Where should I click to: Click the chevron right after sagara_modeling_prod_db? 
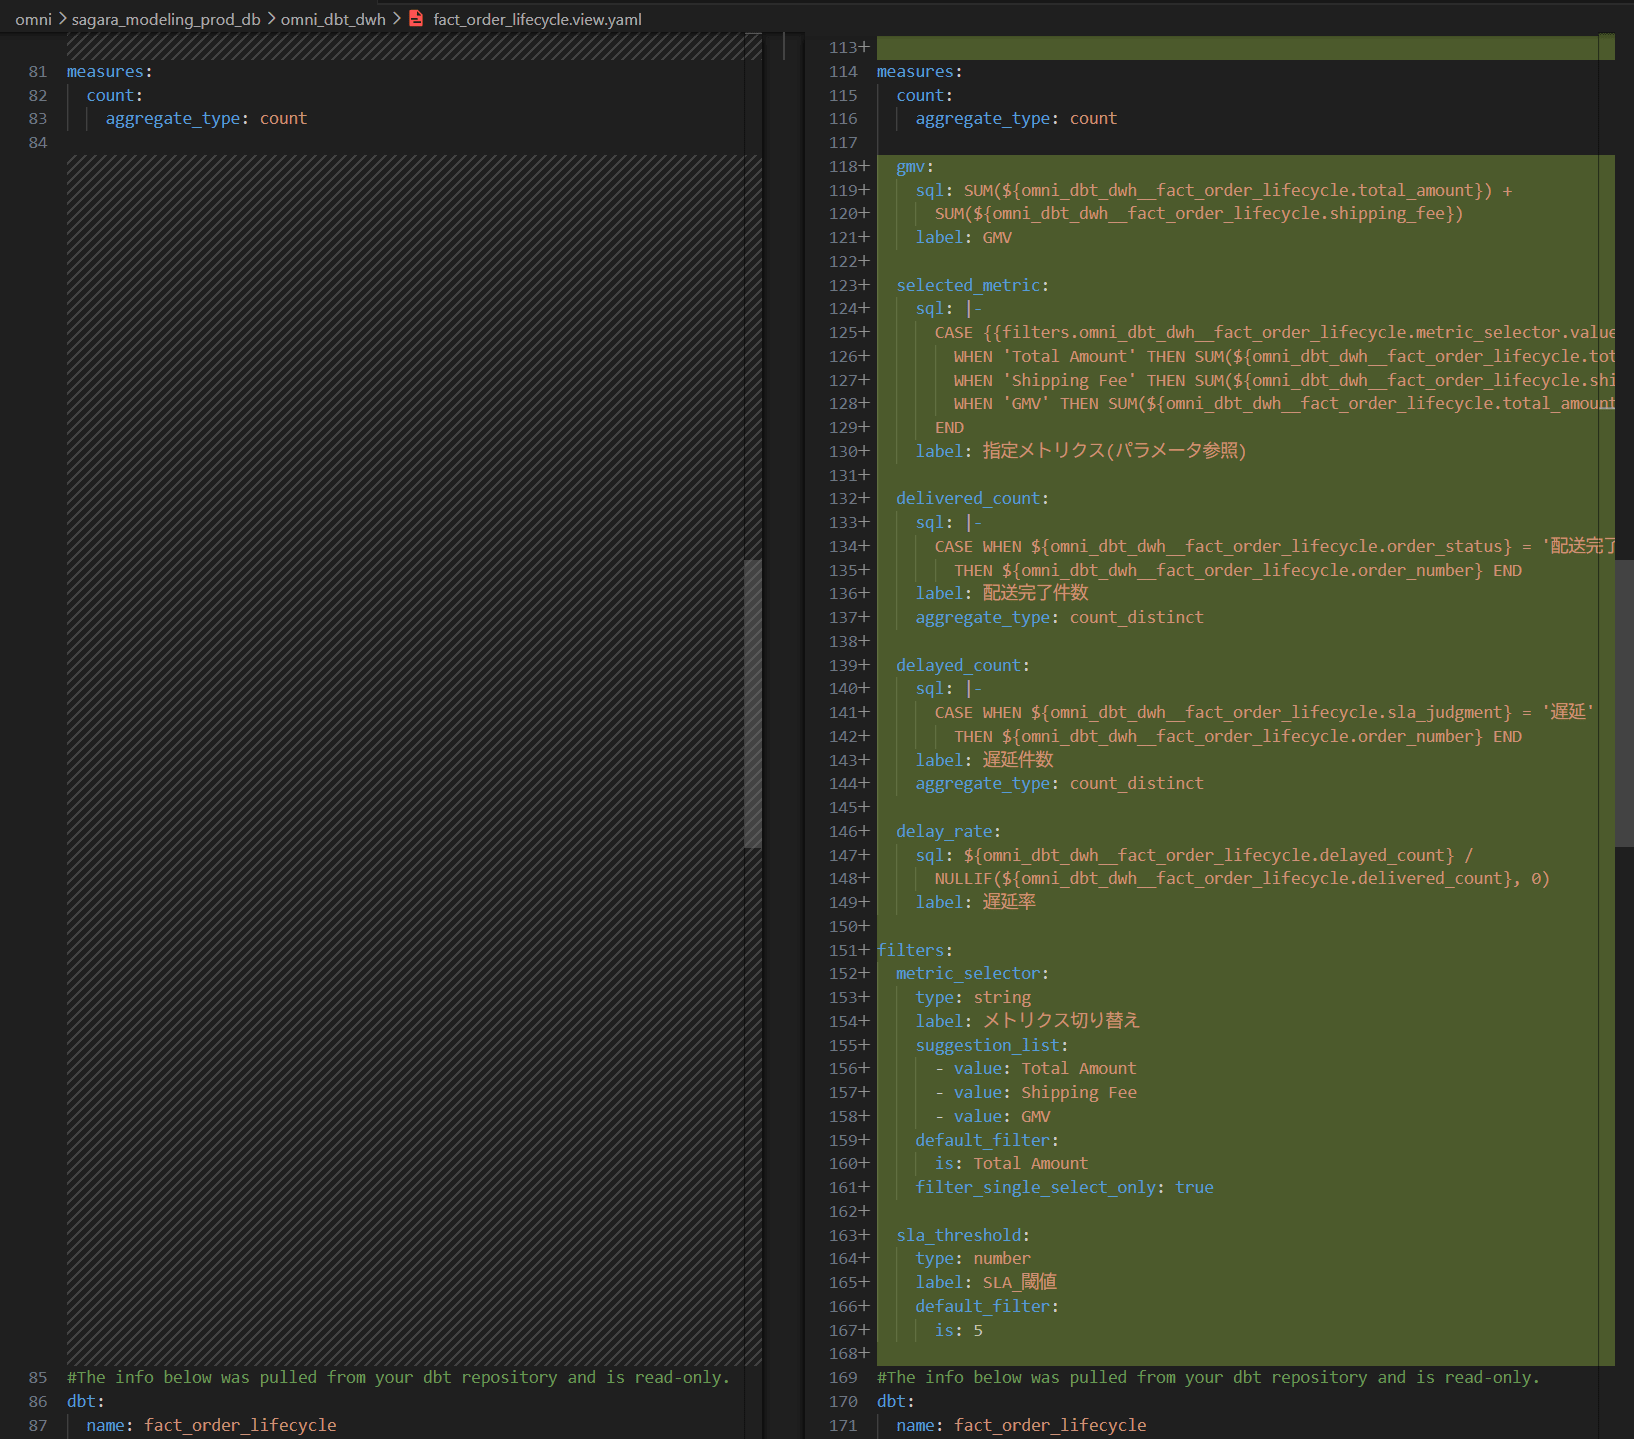(x=271, y=19)
